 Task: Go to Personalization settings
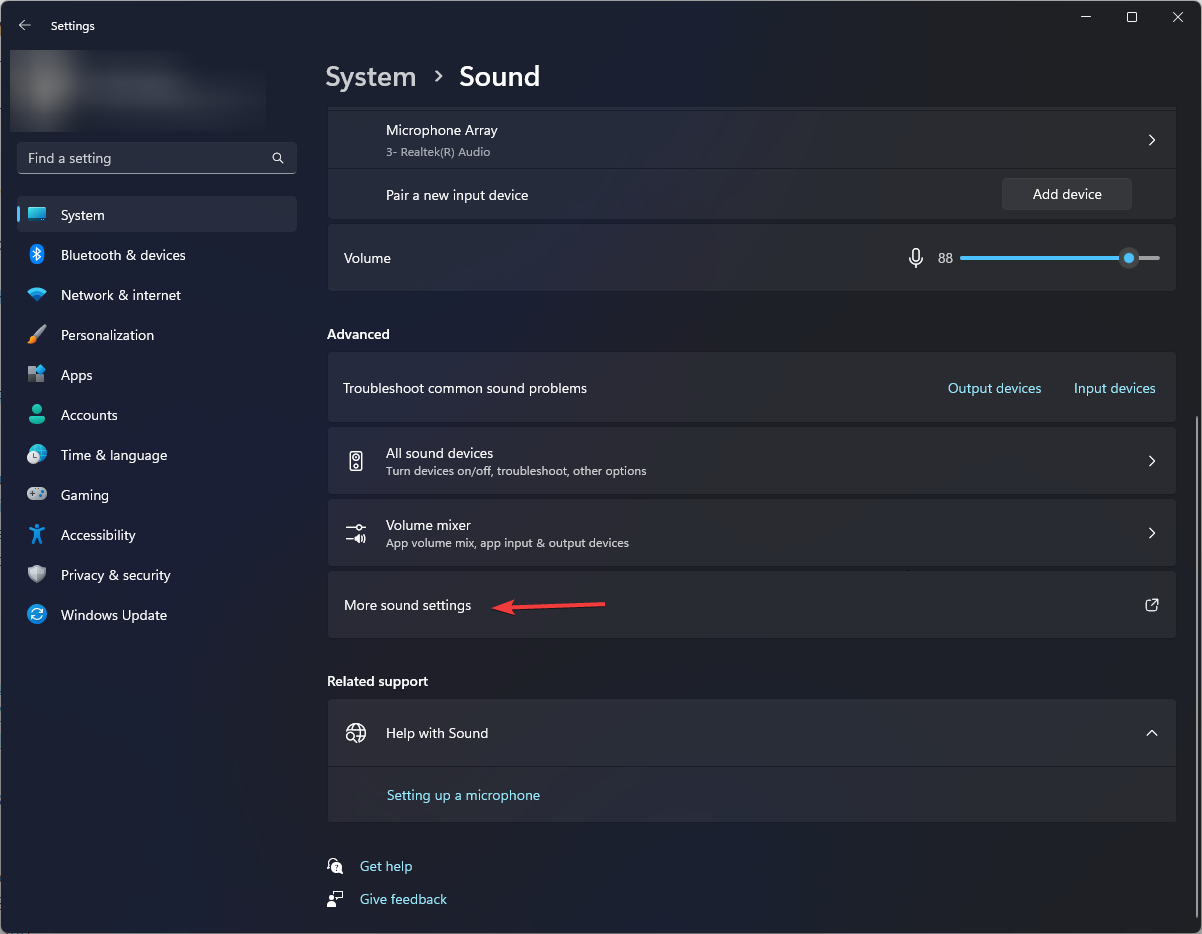tap(157, 335)
